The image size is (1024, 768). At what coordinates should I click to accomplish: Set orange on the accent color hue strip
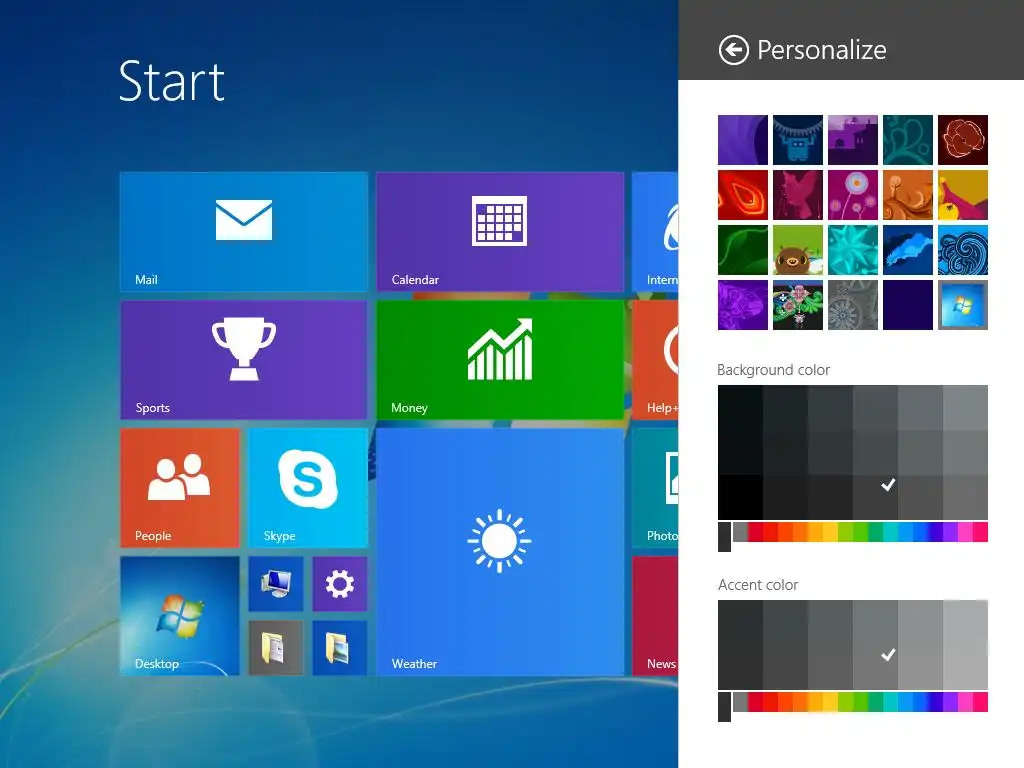pyautogui.click(x=800, y=702)
